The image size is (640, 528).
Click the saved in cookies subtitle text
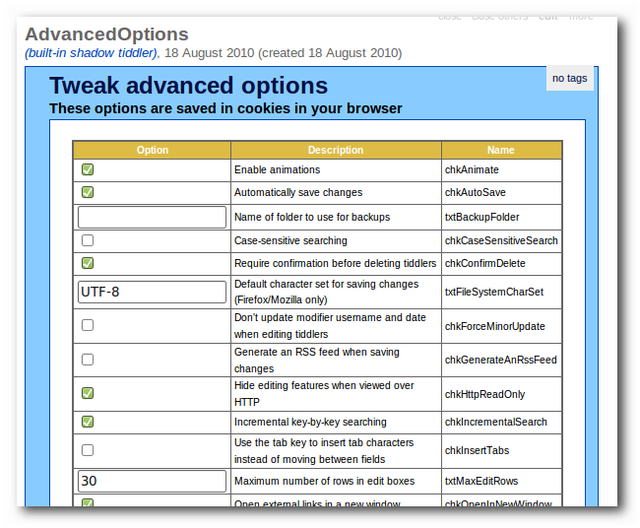coord(226,109)
